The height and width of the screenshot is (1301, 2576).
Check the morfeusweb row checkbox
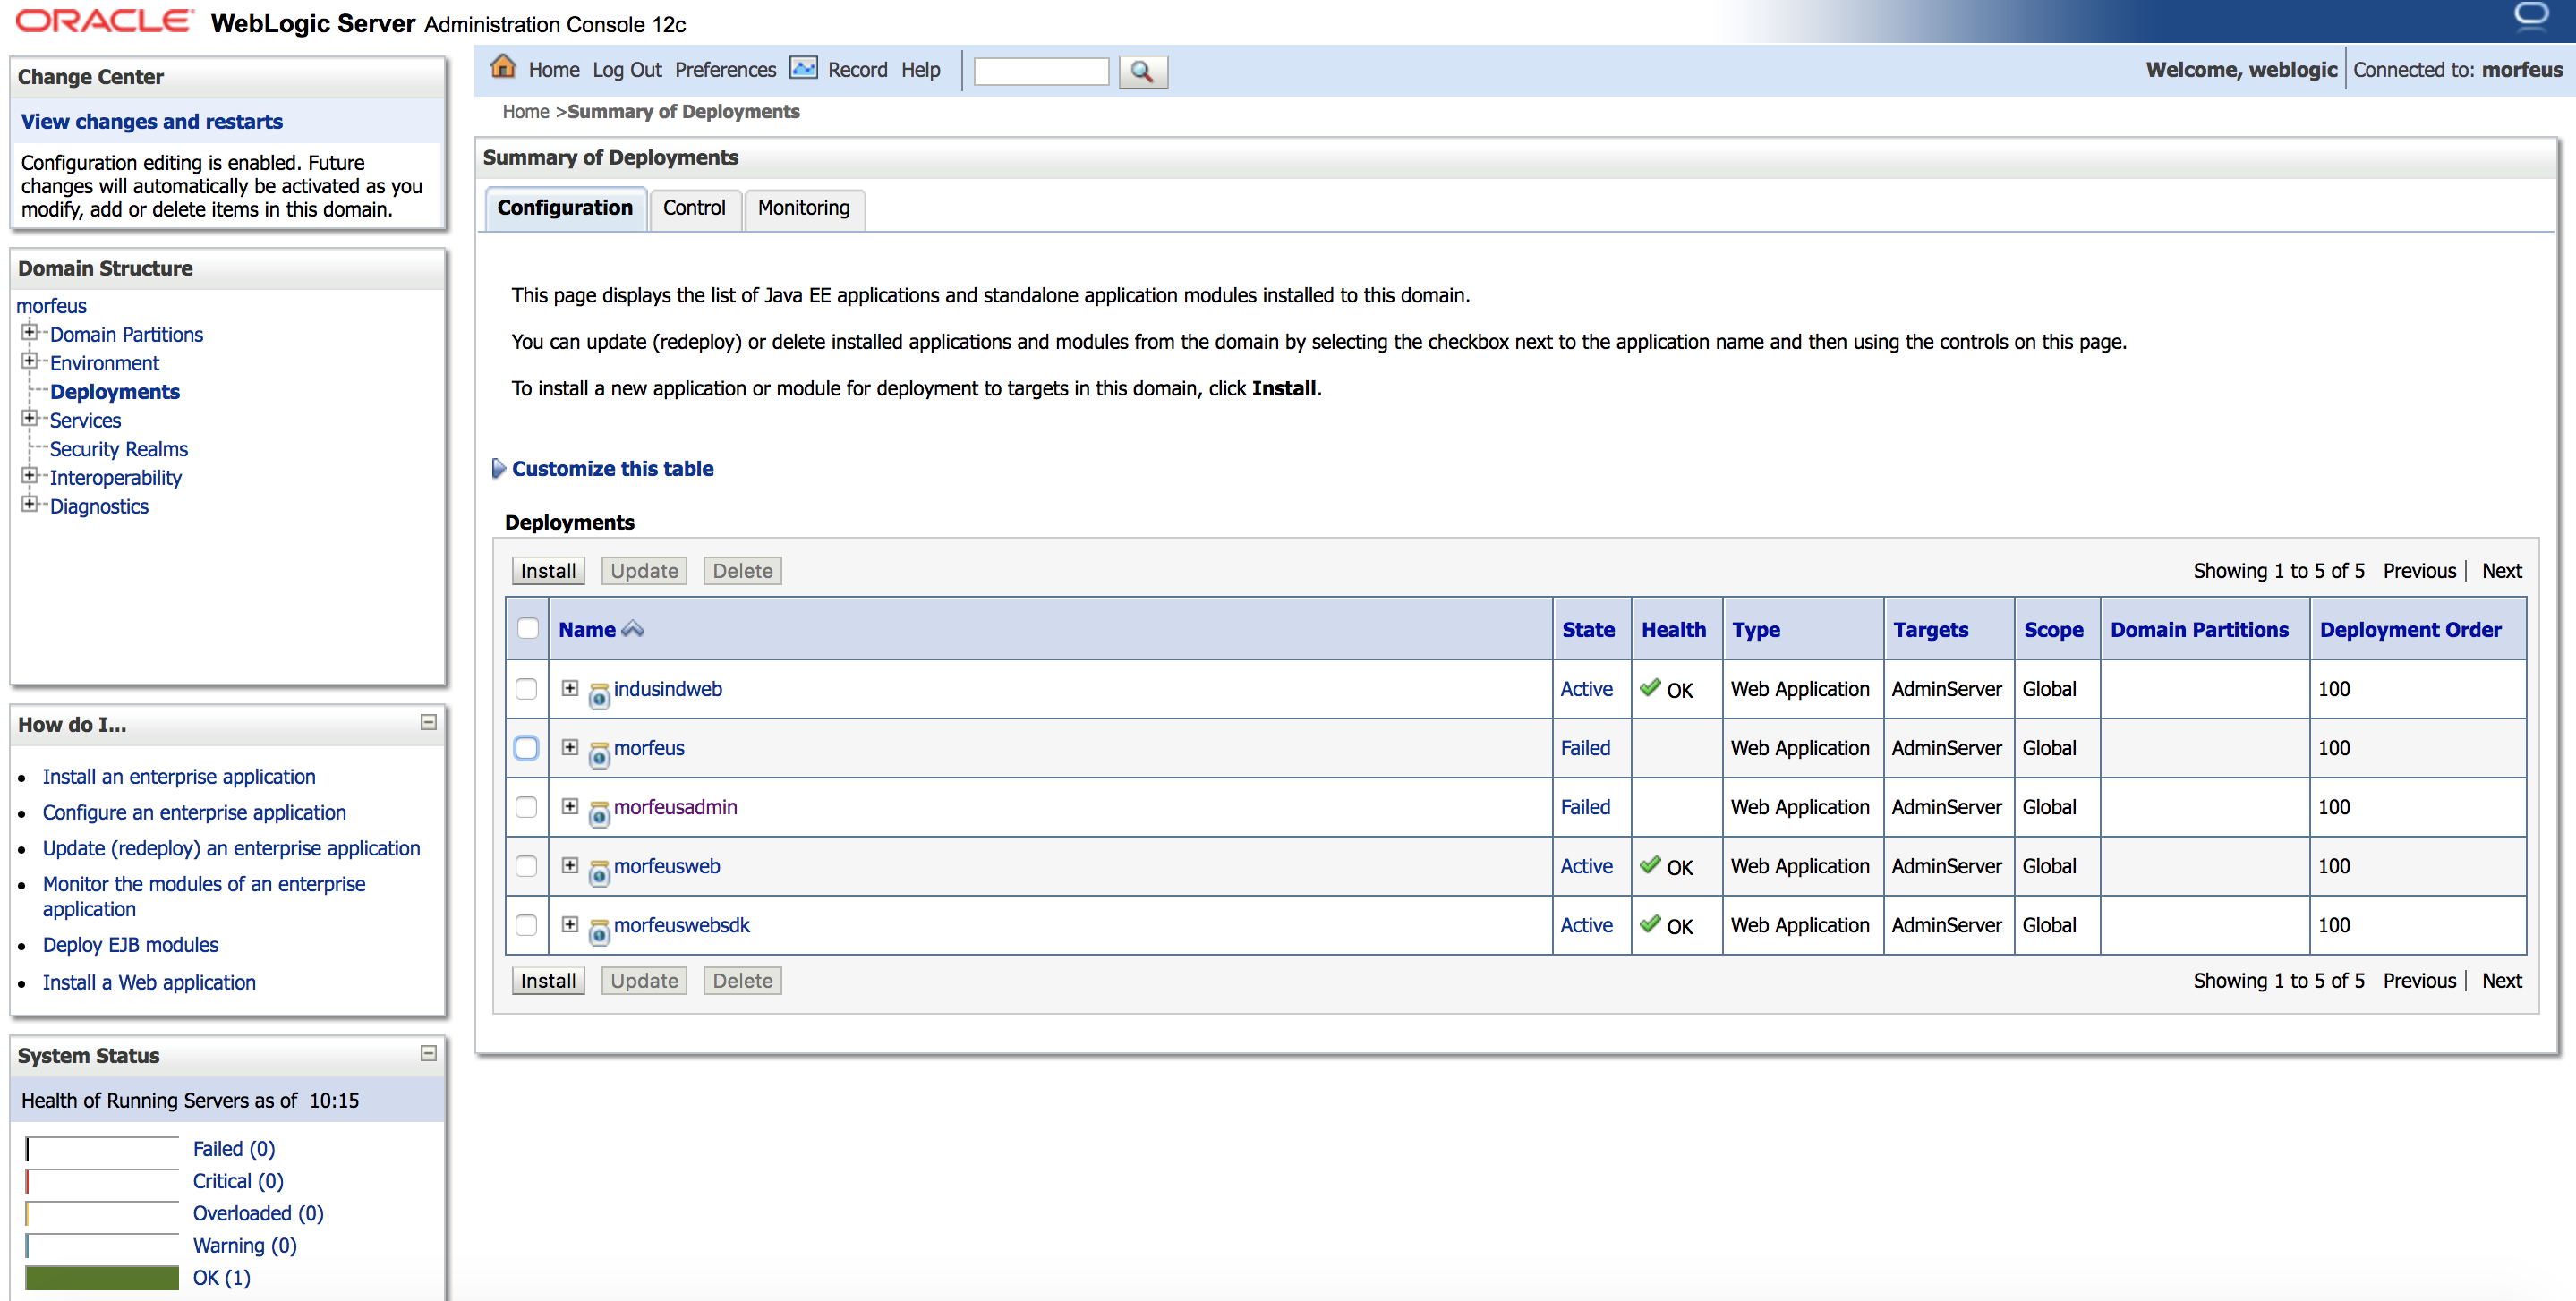526,866
